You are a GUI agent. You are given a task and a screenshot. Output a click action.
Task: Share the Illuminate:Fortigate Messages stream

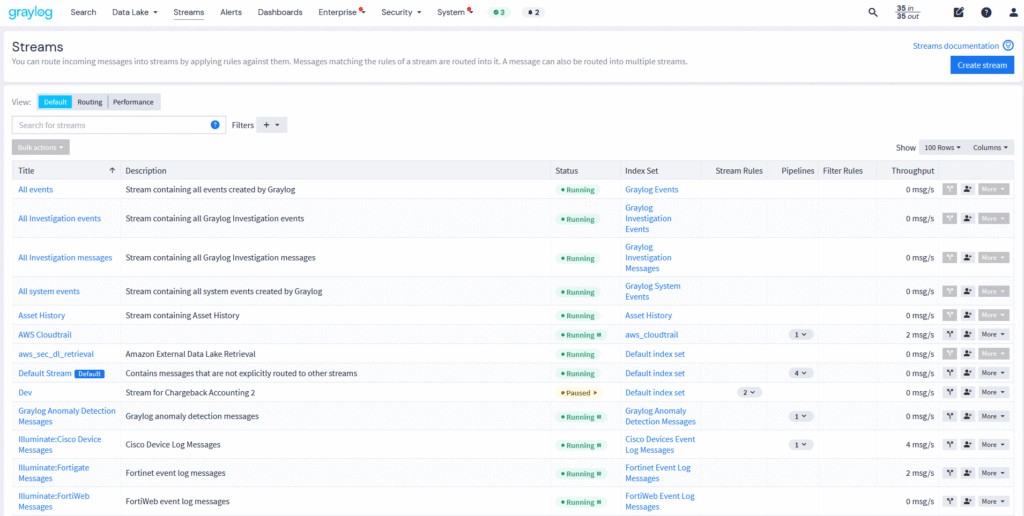(968, 473)
